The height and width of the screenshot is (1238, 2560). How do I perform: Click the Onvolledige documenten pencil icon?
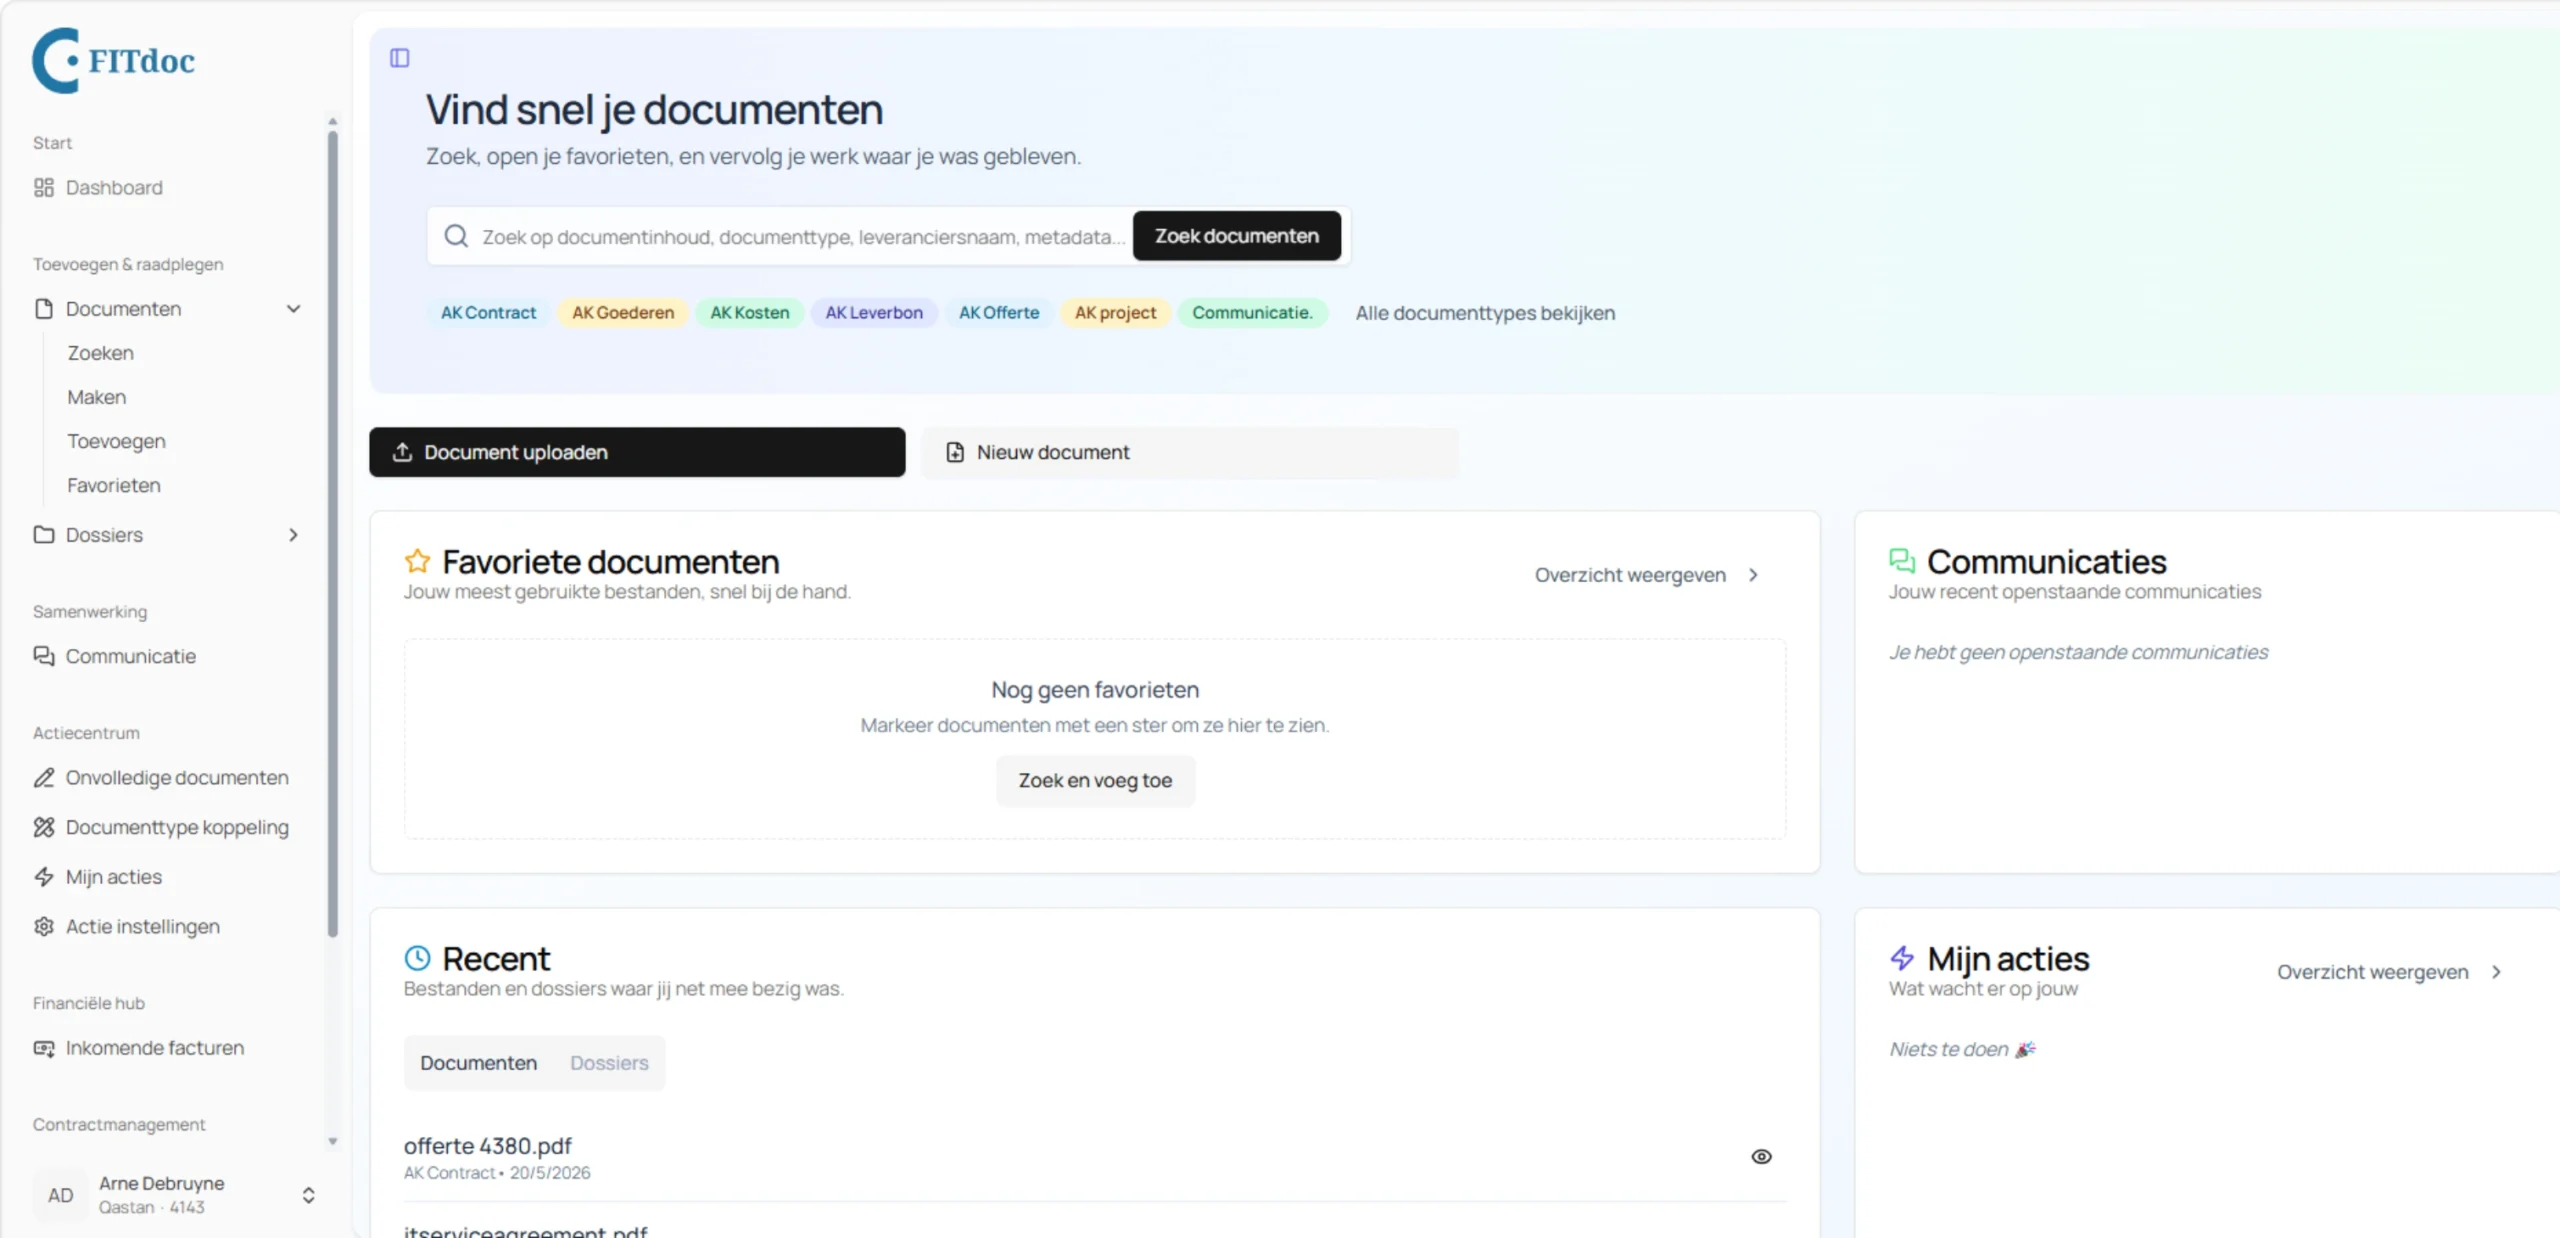43,778
